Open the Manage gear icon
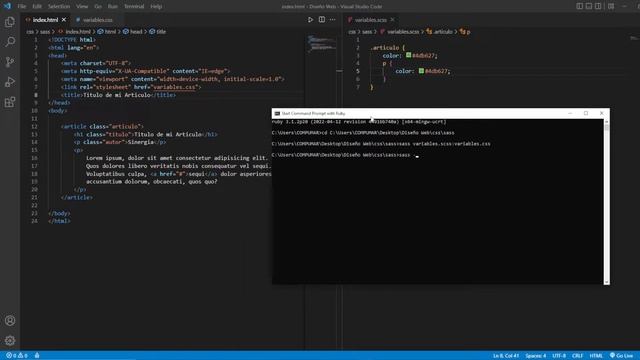Screen dimensions: 640x360 point(10,340)
